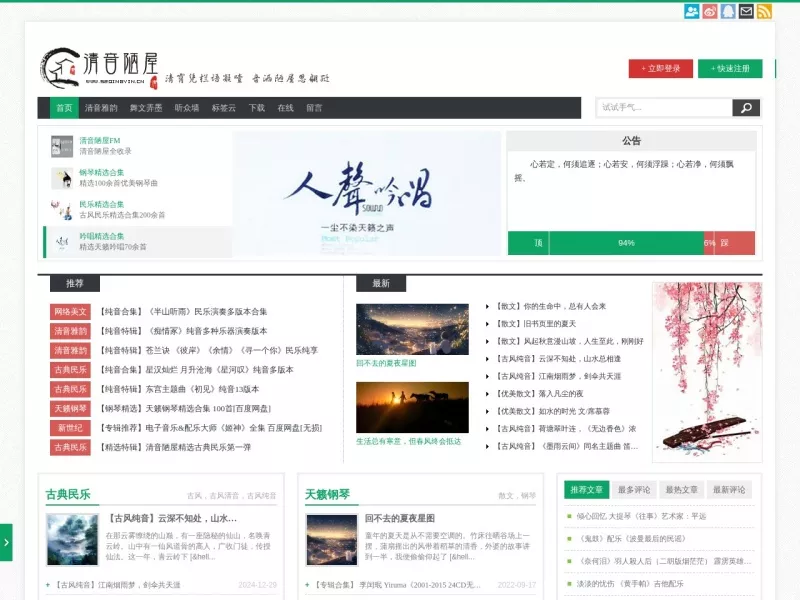This screenshot has width=800, height=600.
Task: Click the 网络美文 red tag
Action: [x=70, y=312]
